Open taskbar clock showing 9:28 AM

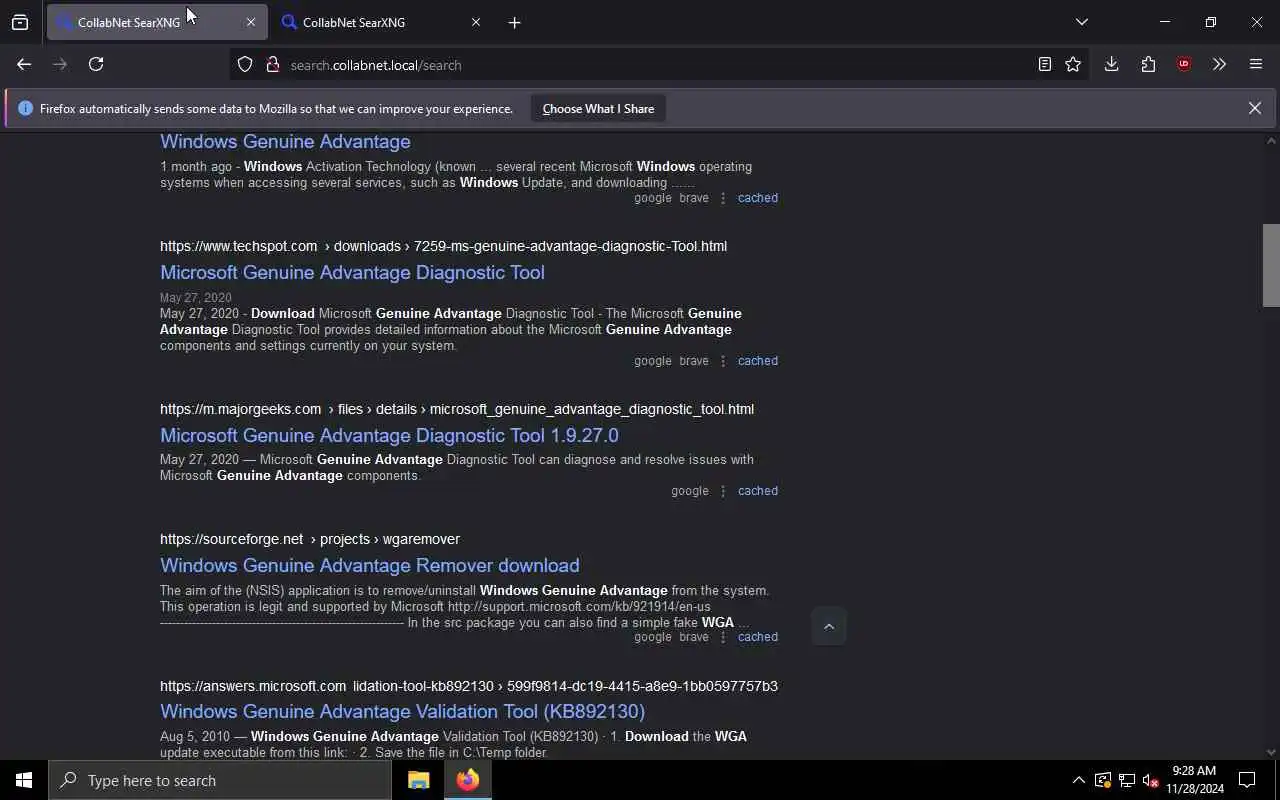click(x=1194, y=780)
